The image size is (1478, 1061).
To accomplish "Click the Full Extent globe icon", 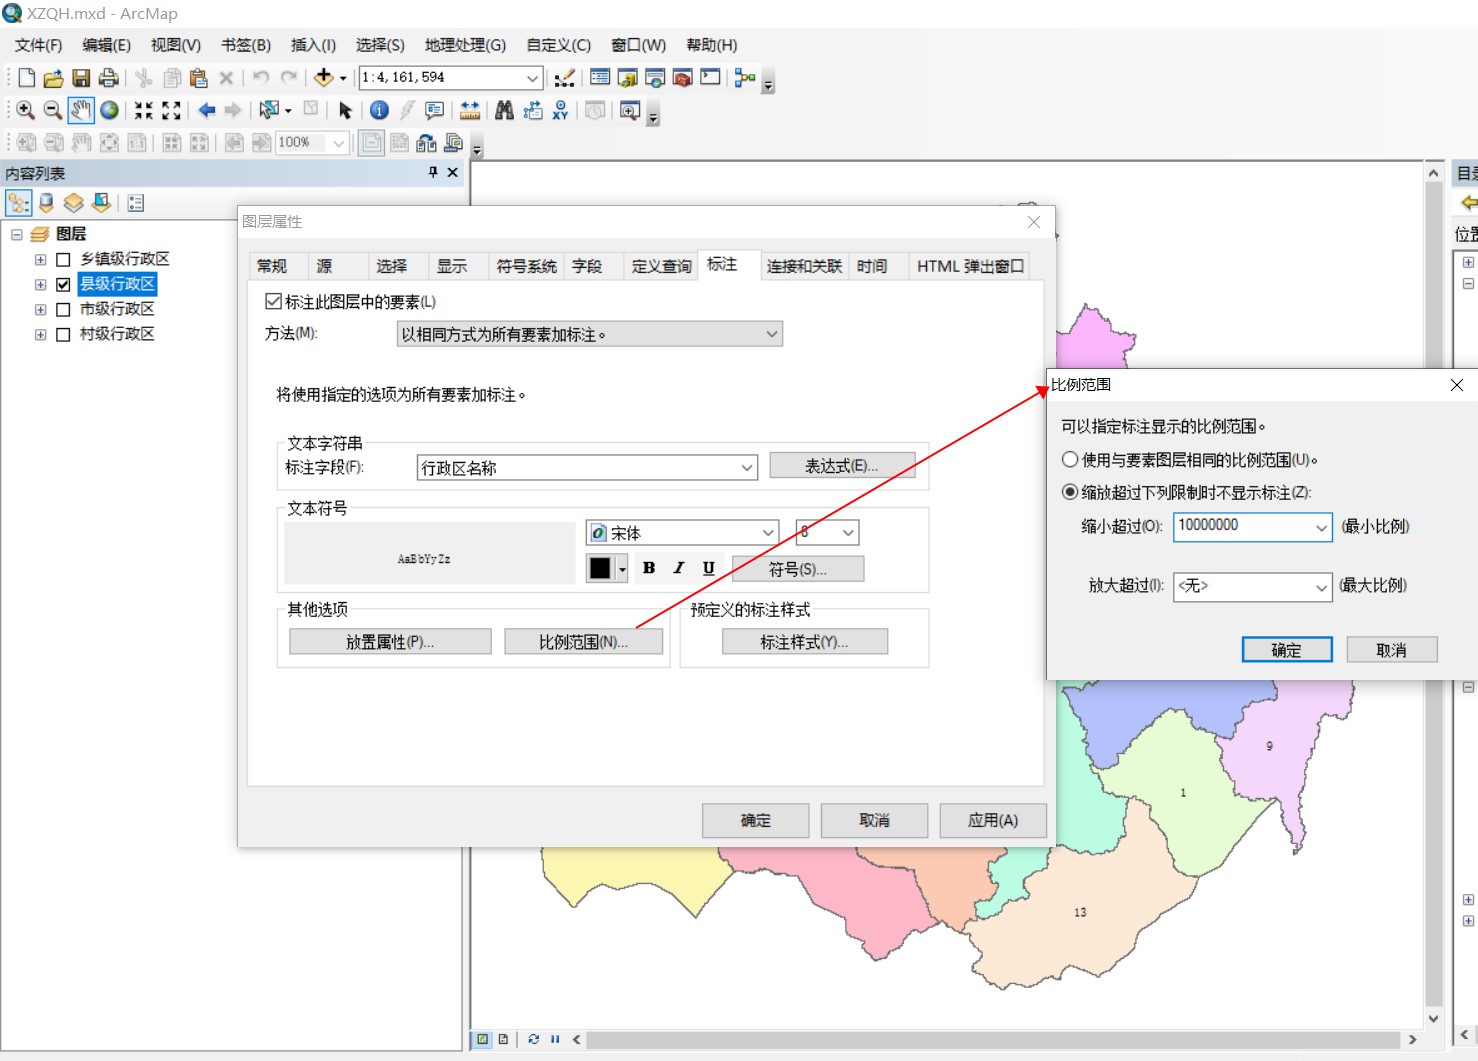I will tap(108, 110).
